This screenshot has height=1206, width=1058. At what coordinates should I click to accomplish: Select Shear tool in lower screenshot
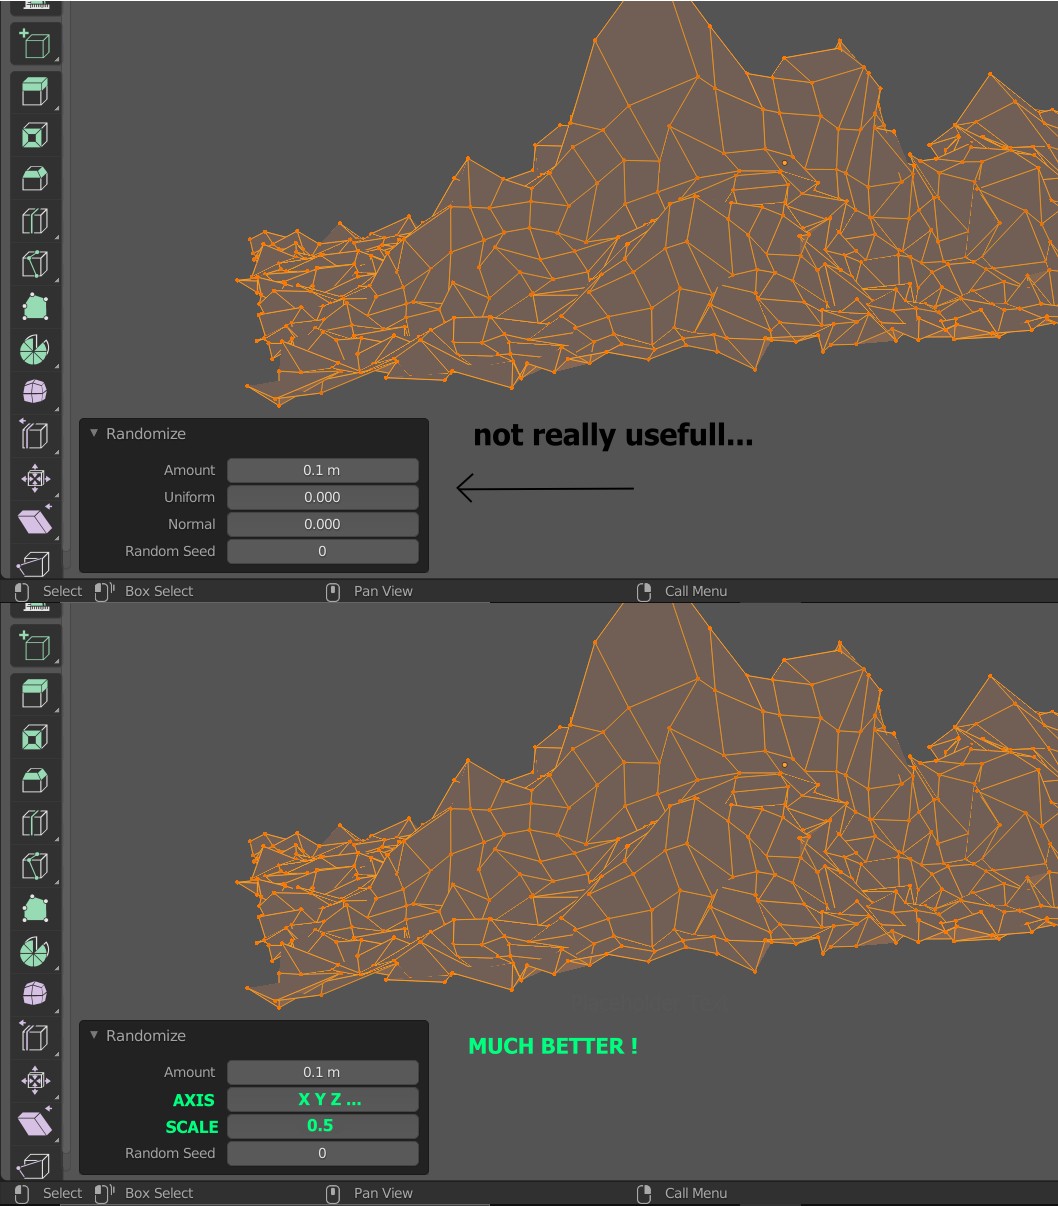pos(35,1123)
